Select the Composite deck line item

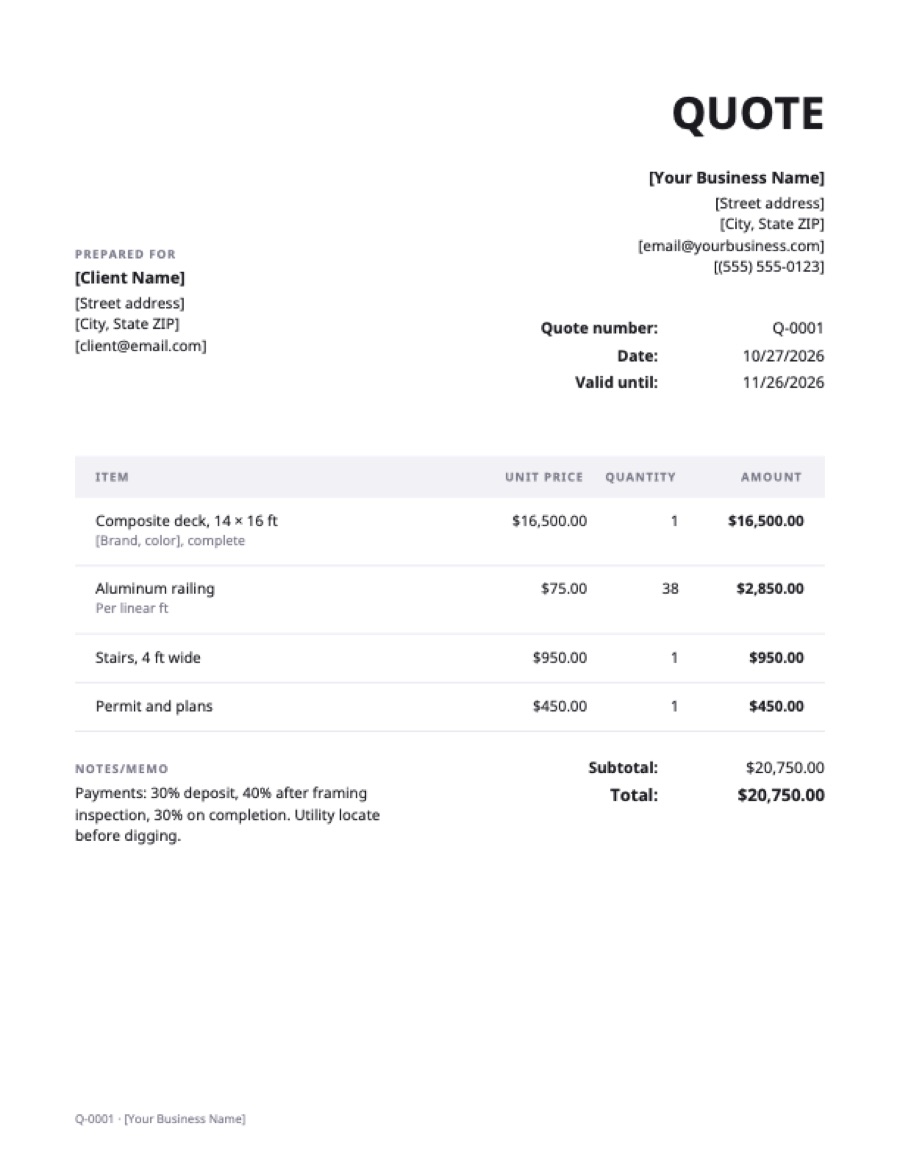tap(450, 531)
